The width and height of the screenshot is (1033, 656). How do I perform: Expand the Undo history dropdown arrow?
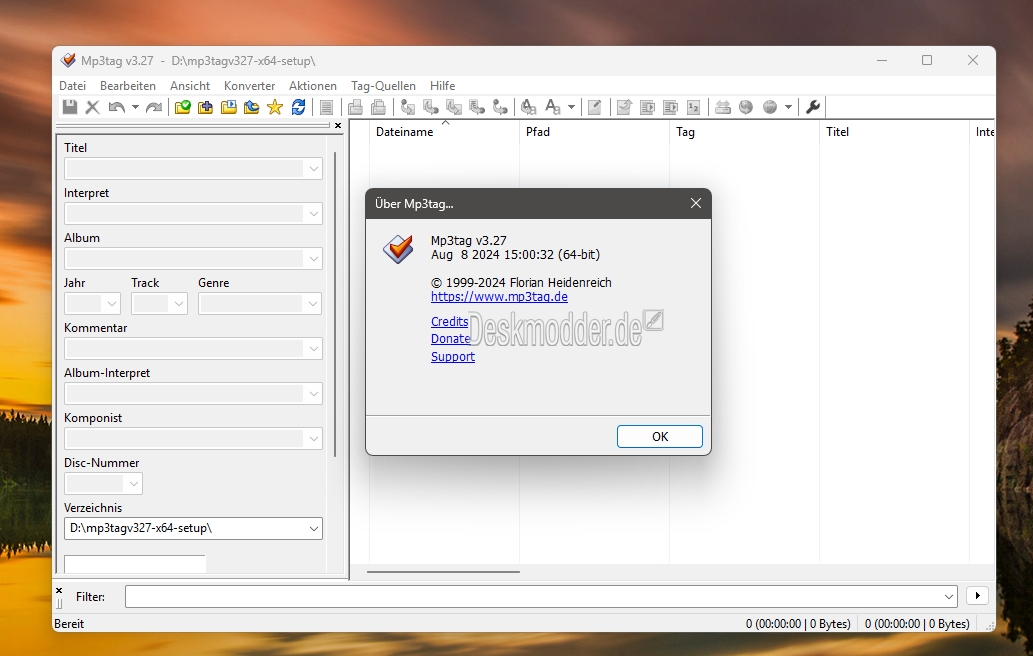(x=135, y=107)
